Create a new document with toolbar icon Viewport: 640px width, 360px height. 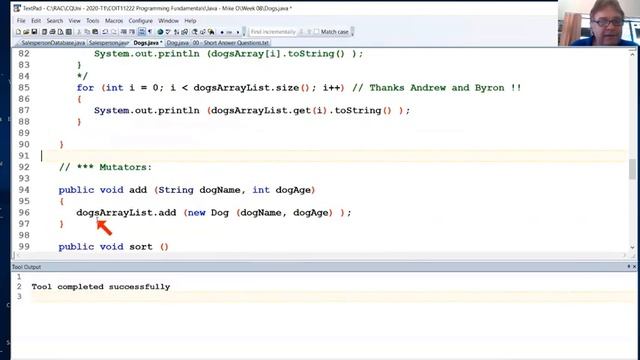click(18, 32)
